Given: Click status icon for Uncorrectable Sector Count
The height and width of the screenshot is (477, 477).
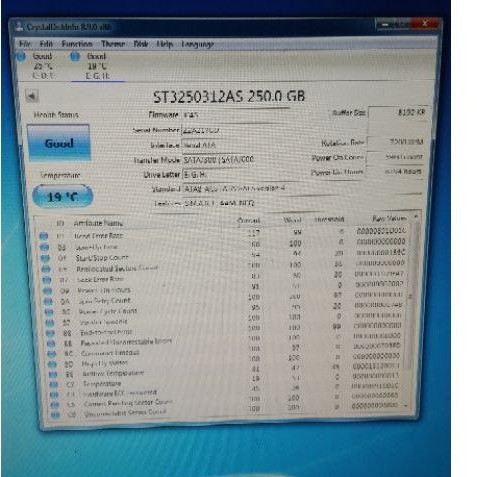Looking at the screenshot, I should 55,415.
